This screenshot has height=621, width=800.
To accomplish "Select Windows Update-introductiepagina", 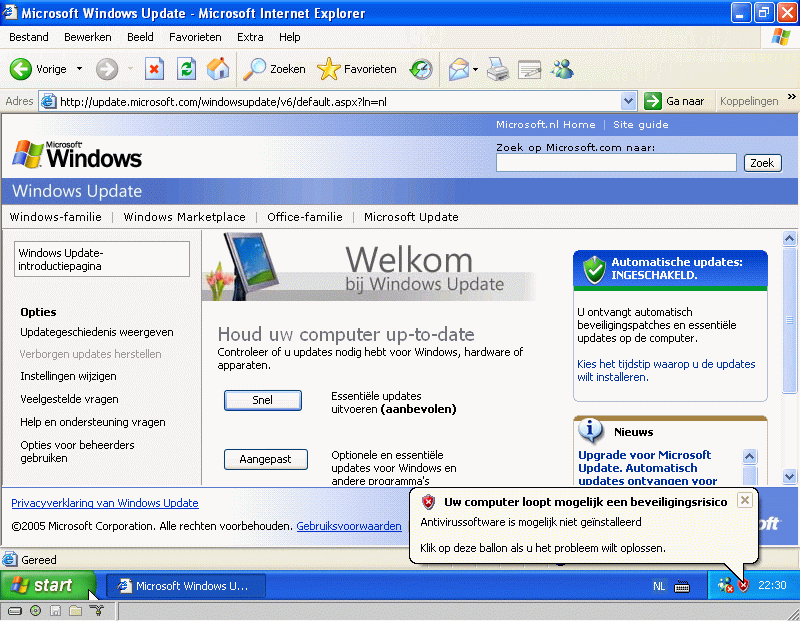I will pos(102,259).
